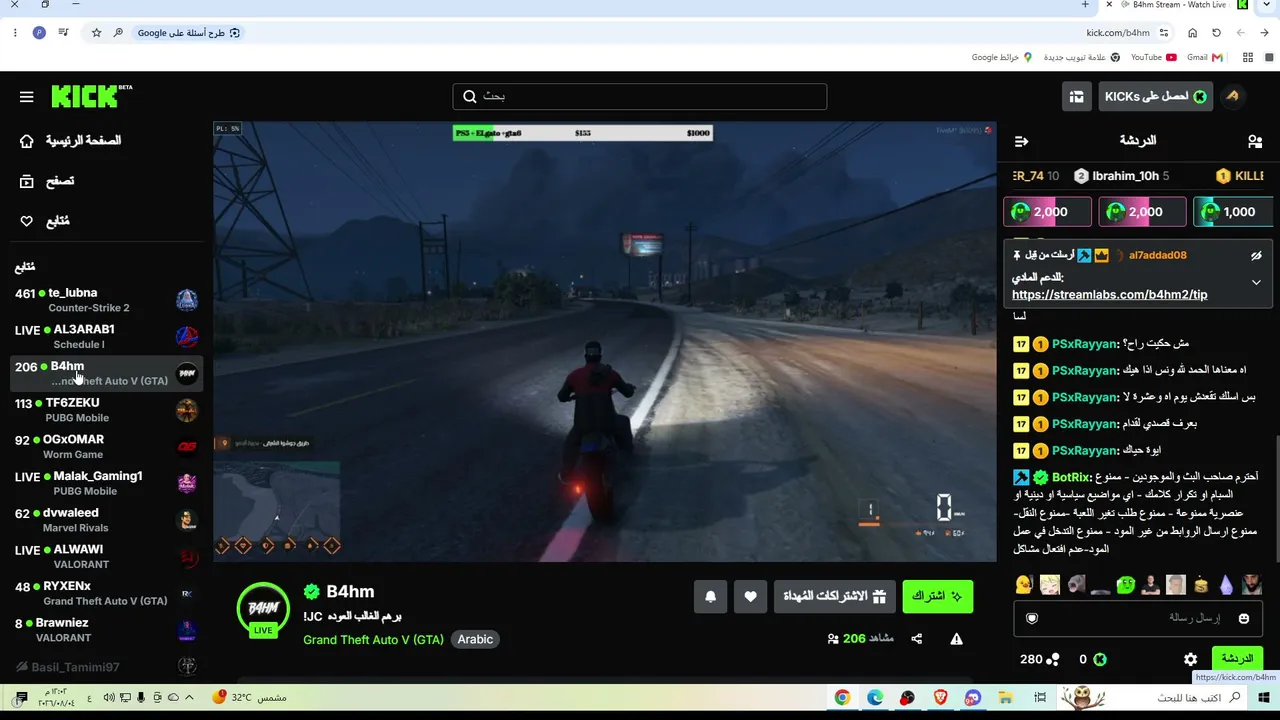Open the Kick hamburger sidebar menu

27,97
